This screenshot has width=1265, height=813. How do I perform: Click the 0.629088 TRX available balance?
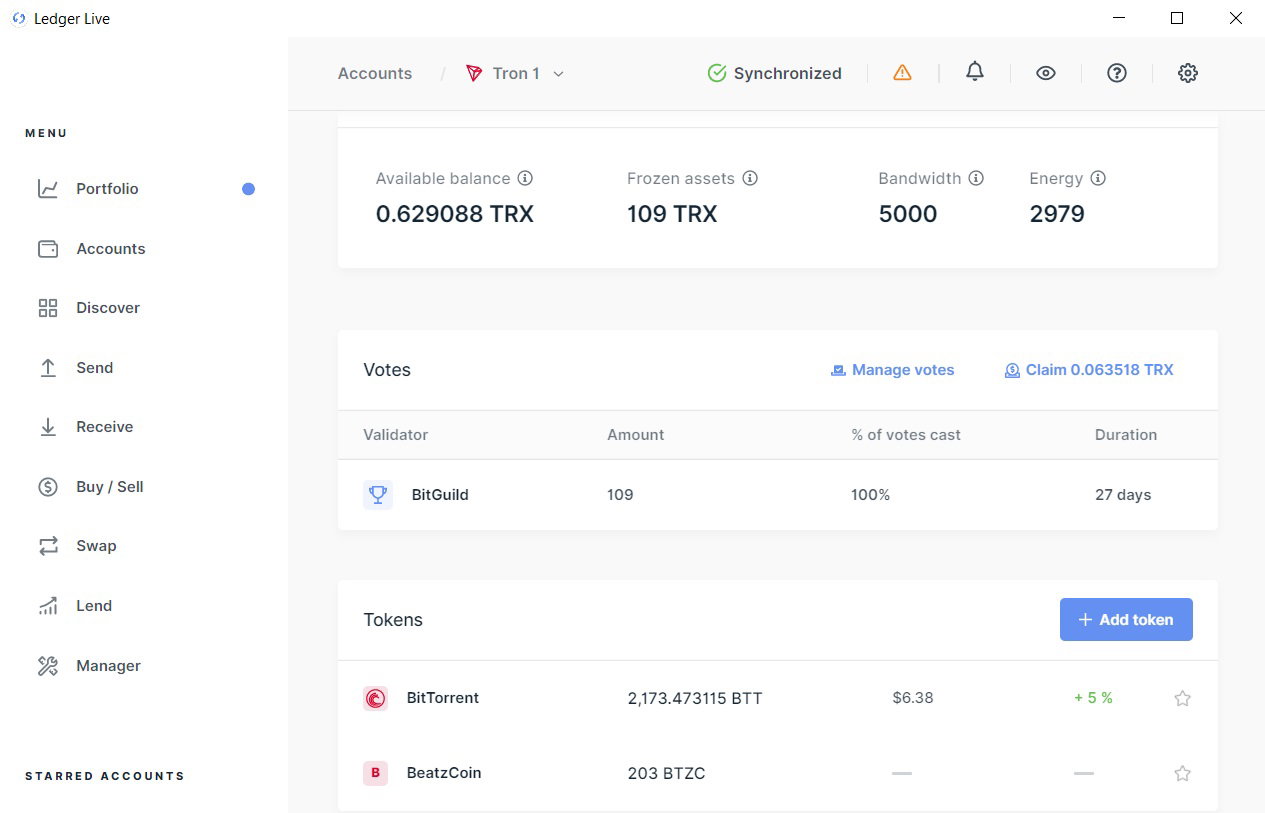pyautogui.click(x=455, y=214)
